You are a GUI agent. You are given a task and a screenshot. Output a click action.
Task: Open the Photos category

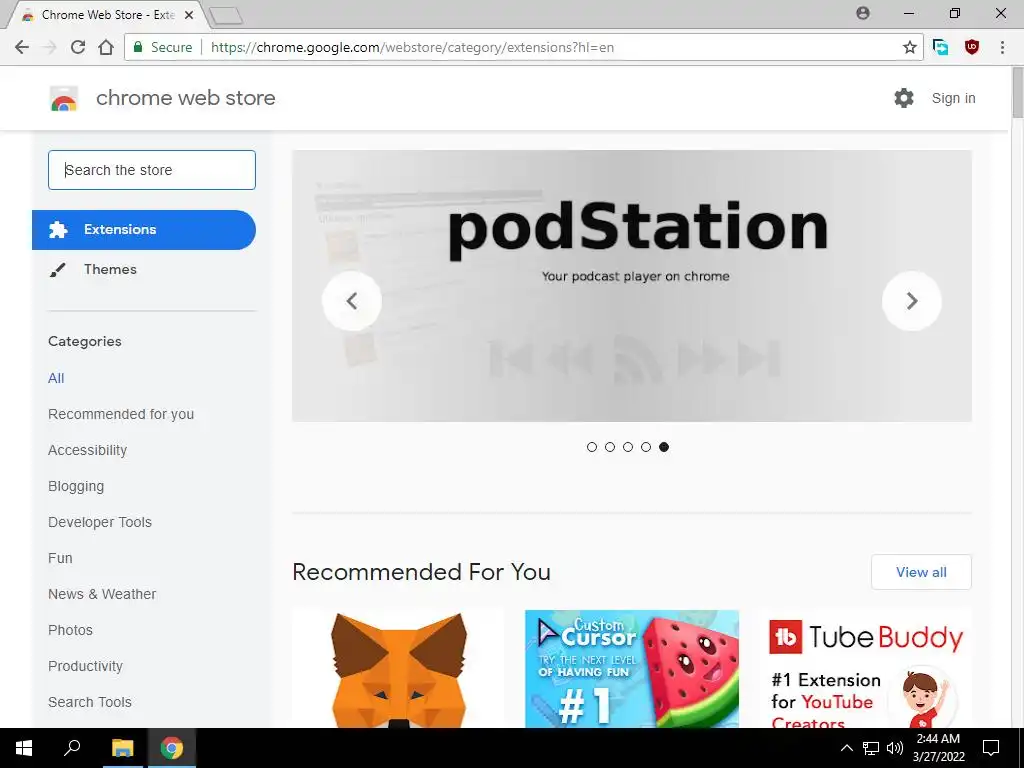pos(71,630)
